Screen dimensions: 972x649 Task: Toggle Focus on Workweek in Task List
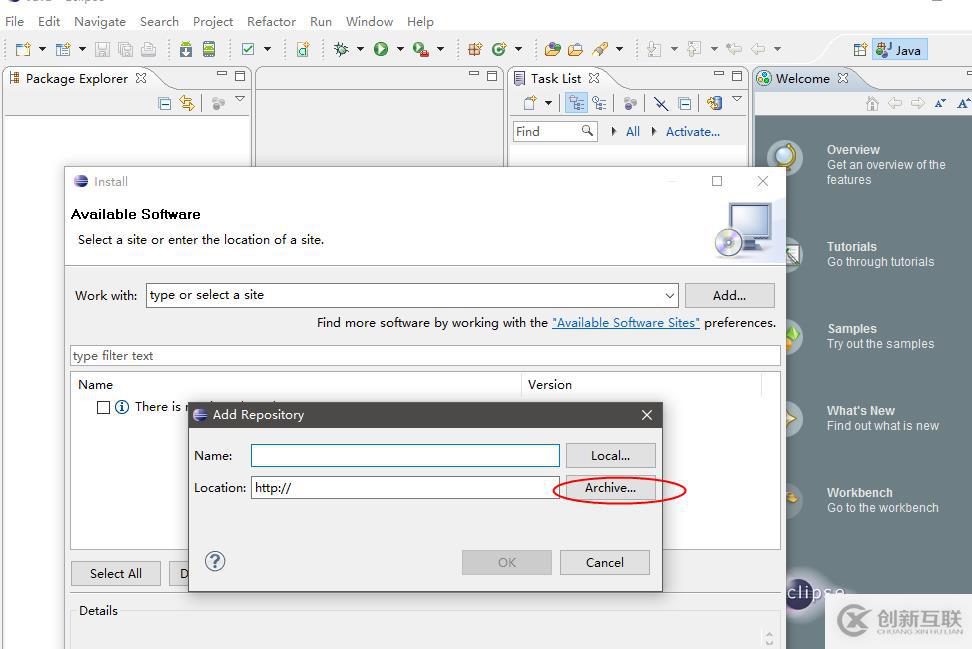pyautogui.click(x=630, y=103)
